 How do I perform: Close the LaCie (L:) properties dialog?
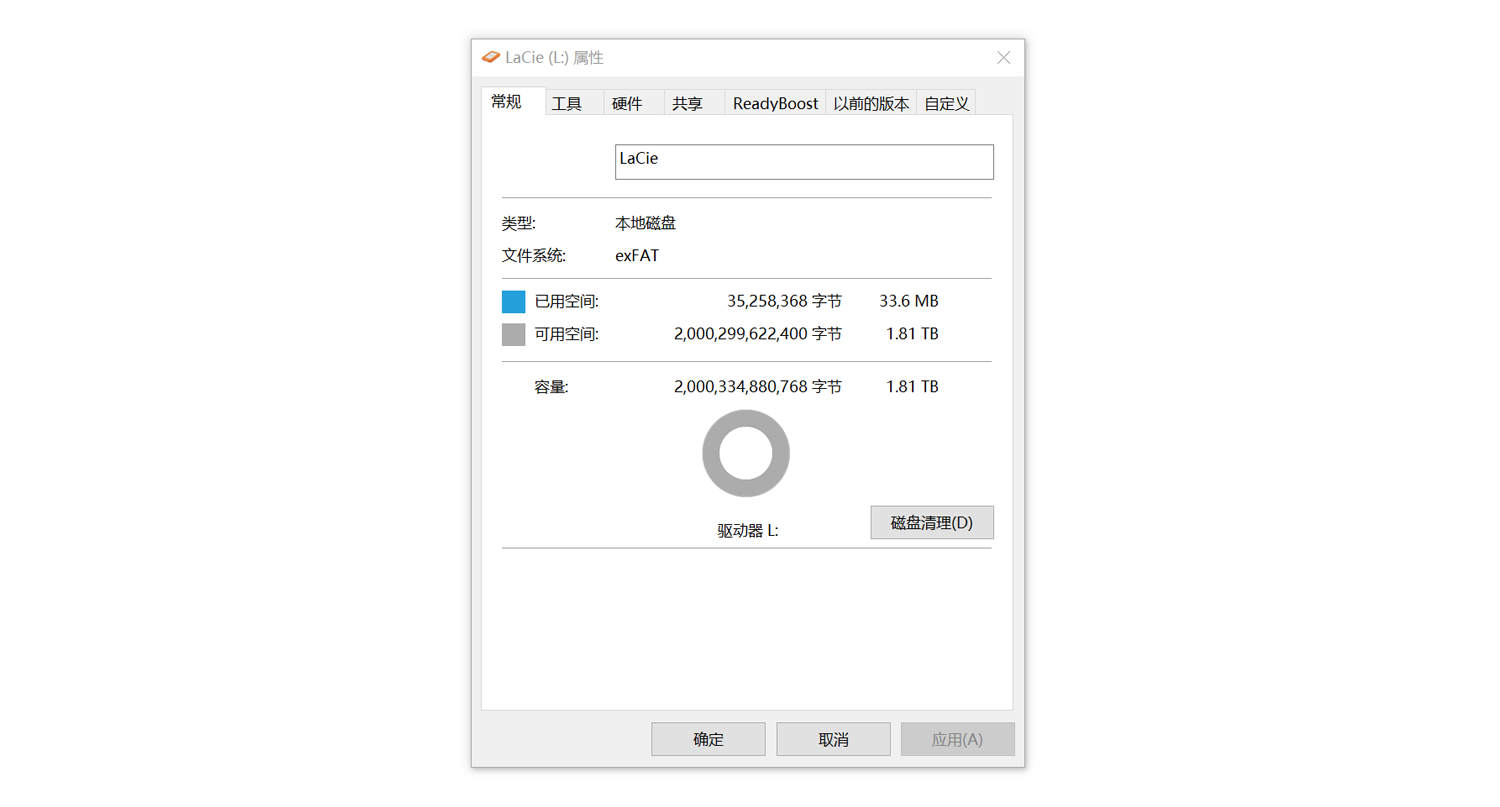(1004, 58)
